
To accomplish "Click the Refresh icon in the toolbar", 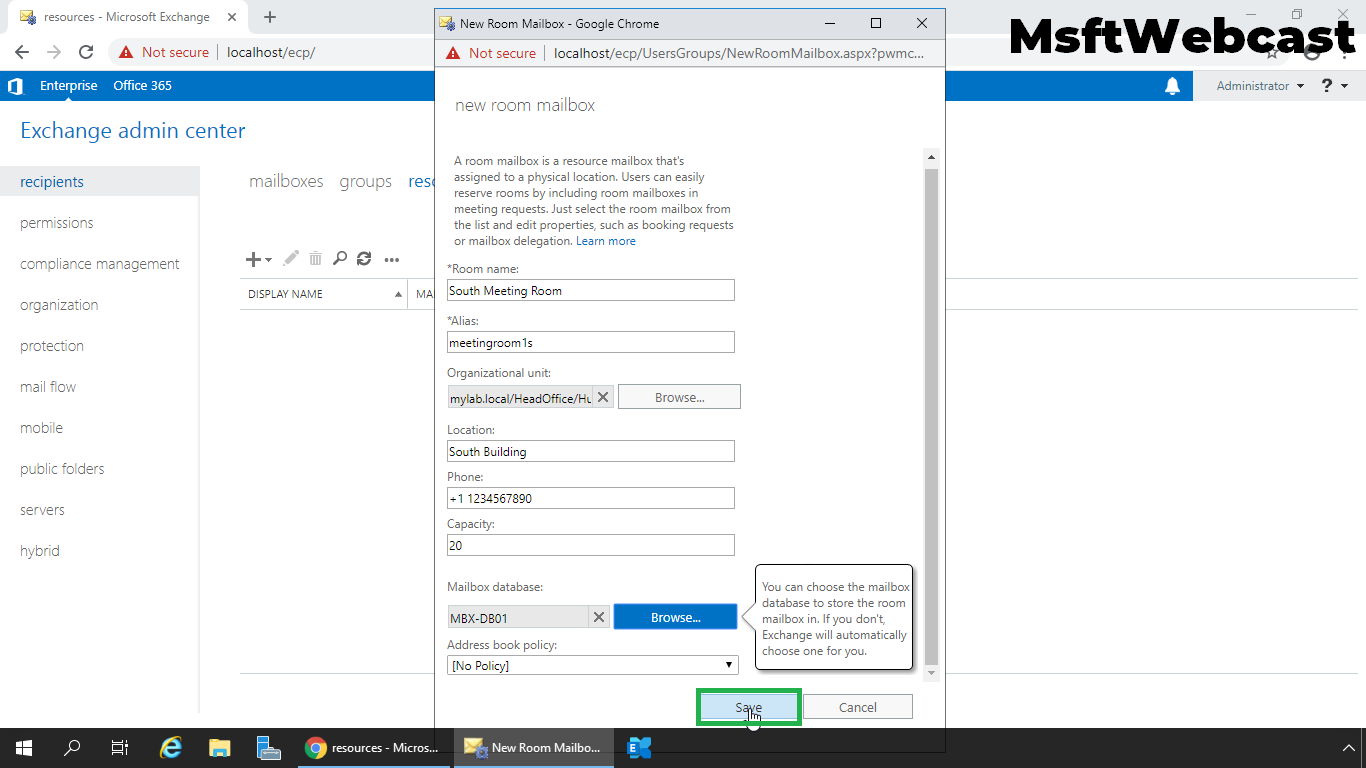I will click(365, 259).
